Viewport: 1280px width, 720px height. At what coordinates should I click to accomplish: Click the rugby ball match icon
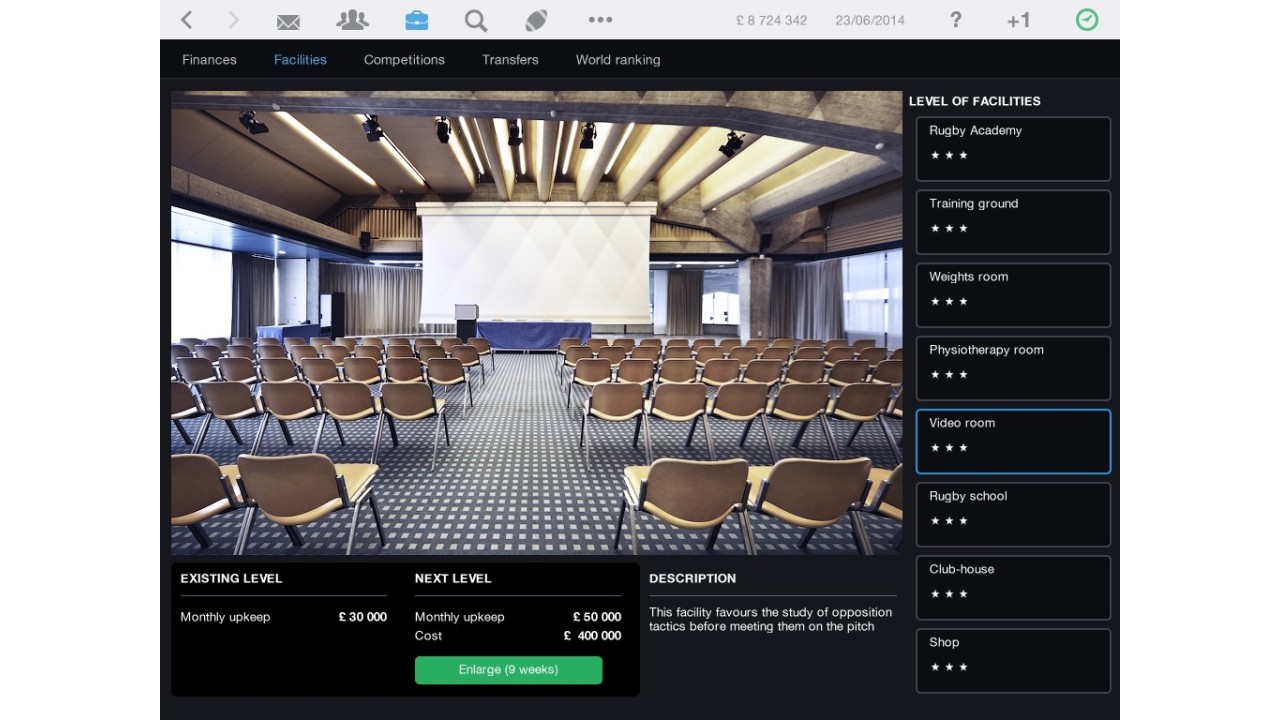[536, 20]
